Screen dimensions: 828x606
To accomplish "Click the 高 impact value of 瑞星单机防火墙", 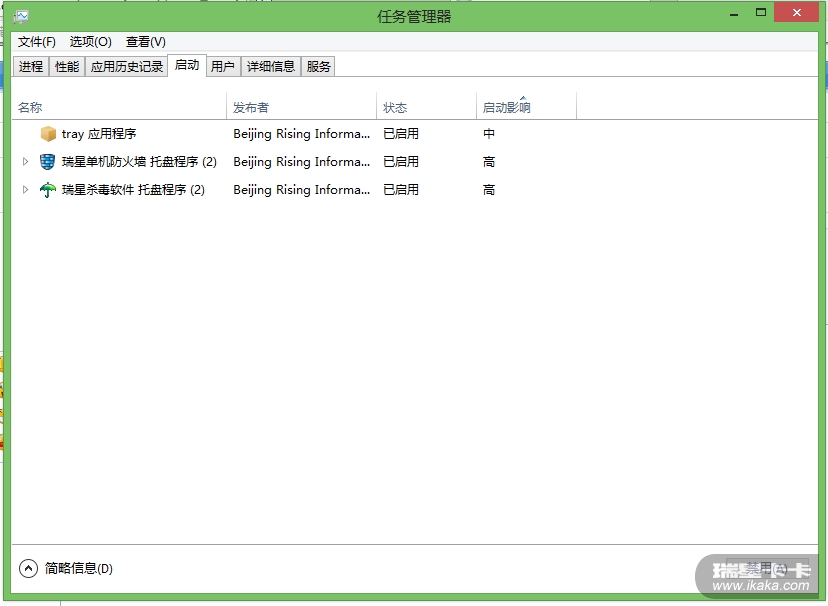I will tap(489, 162).
